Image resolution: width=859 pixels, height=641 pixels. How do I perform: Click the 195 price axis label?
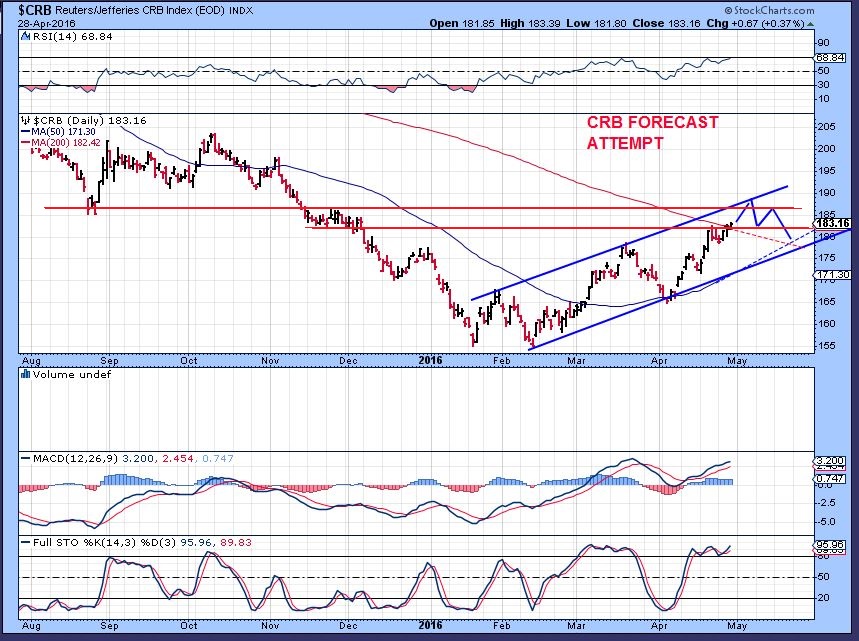[827, 170]
